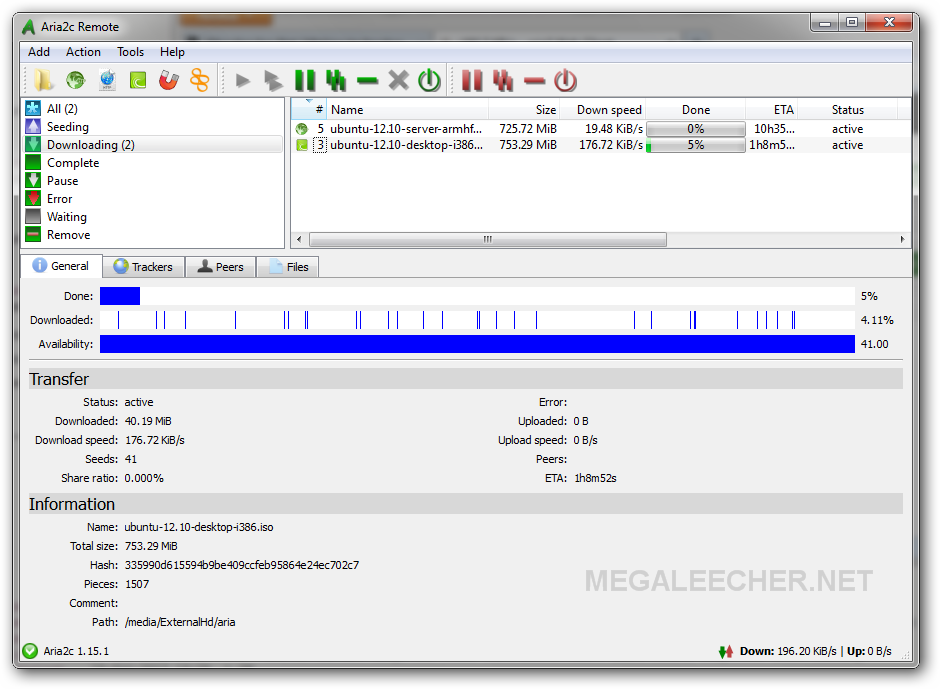Select the Error filter
The width and height of the screenshot is (940, 689).
coord(152,198)
